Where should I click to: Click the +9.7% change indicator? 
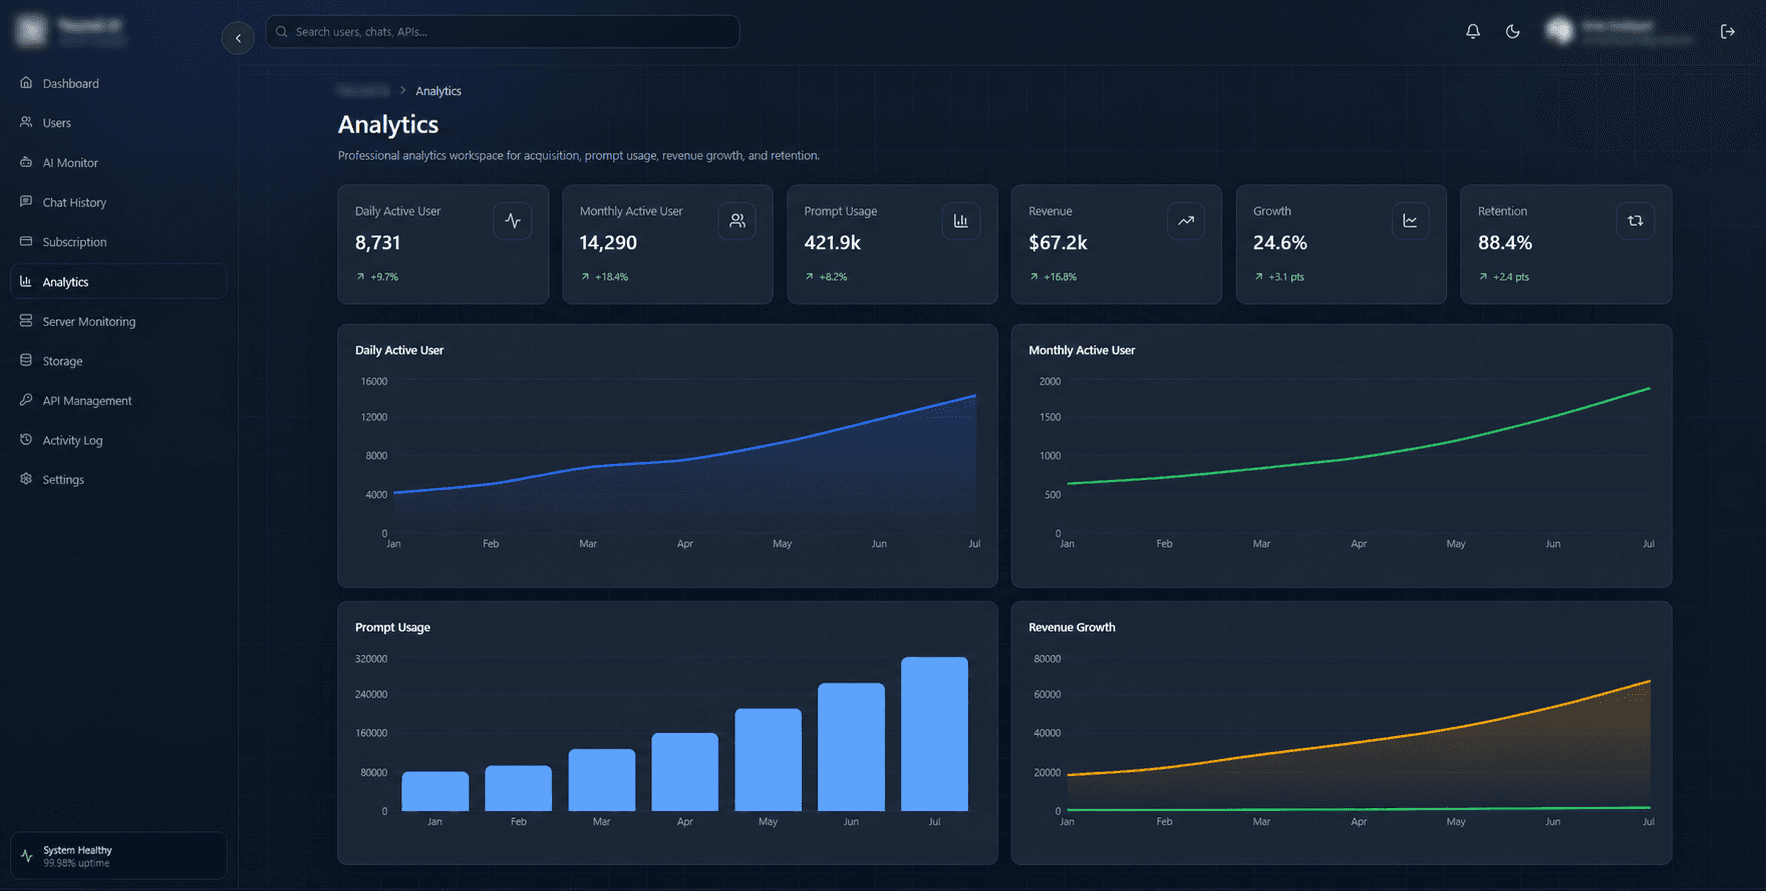(377, 277)
